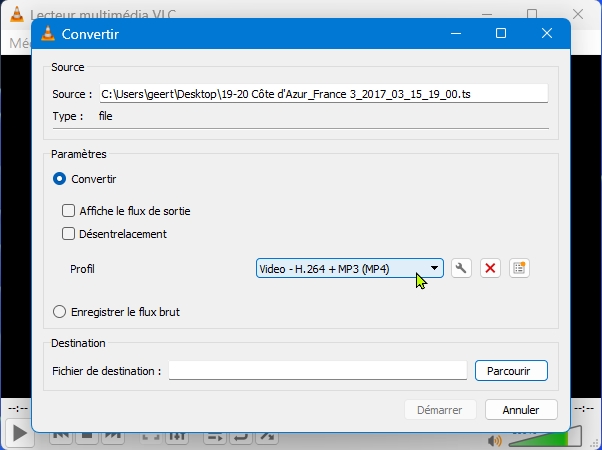Viewport: 602px width, 450px height.
Task: Select Enregistrer le flux brut option
Action: pos(60,312)
